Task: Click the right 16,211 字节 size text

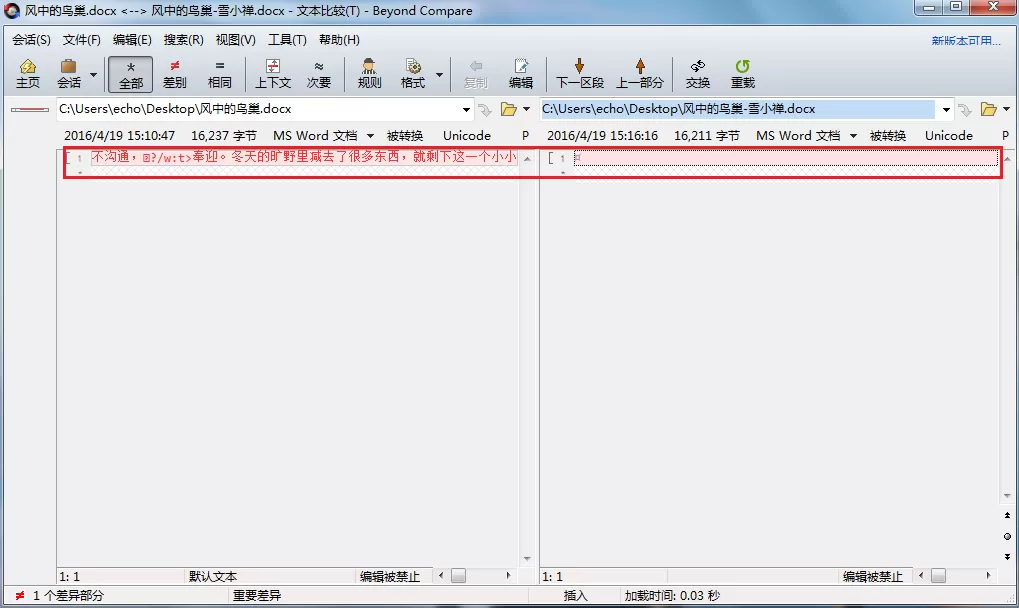Action: (x=707, y=136)
